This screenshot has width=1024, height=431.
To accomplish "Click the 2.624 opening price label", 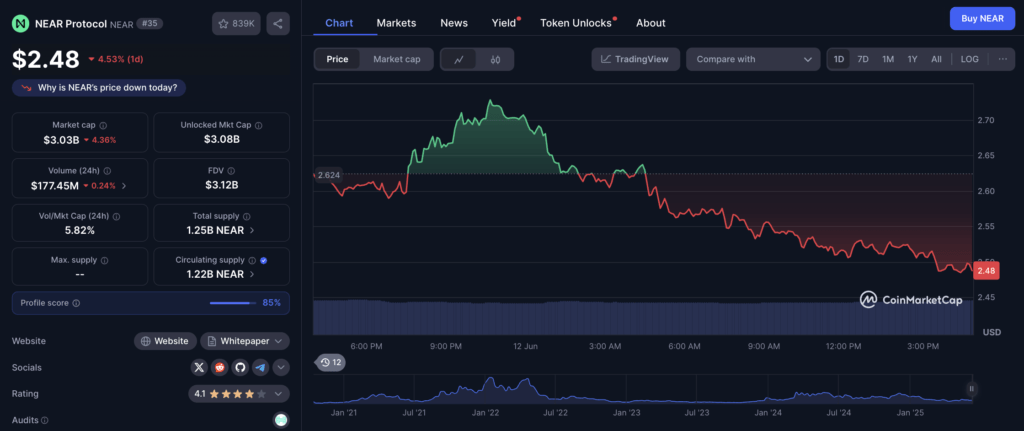I will coord(328,174).
